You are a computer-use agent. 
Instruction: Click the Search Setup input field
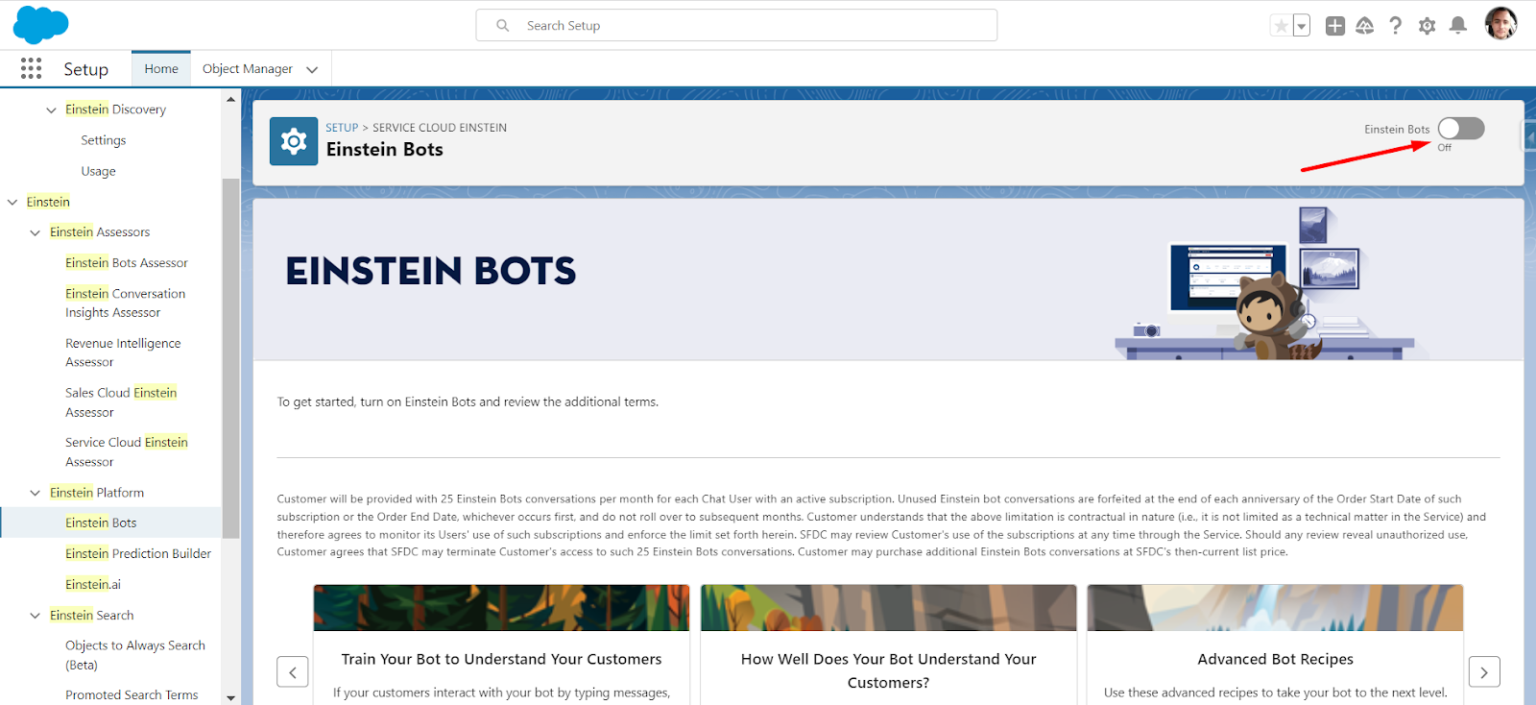[x=736, y=26]
